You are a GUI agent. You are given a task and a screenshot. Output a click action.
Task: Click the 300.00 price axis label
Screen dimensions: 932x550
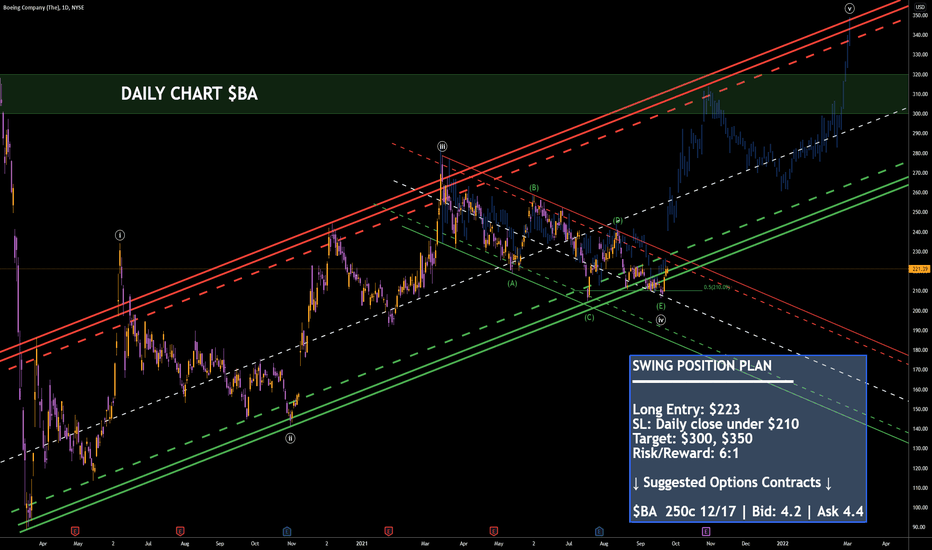point(919,114)
